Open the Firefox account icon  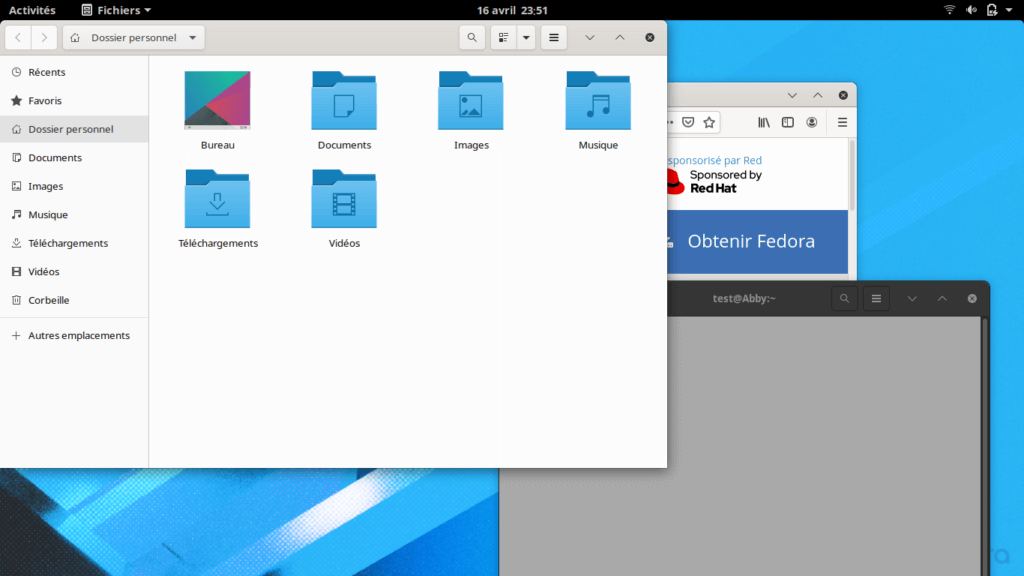812,122
